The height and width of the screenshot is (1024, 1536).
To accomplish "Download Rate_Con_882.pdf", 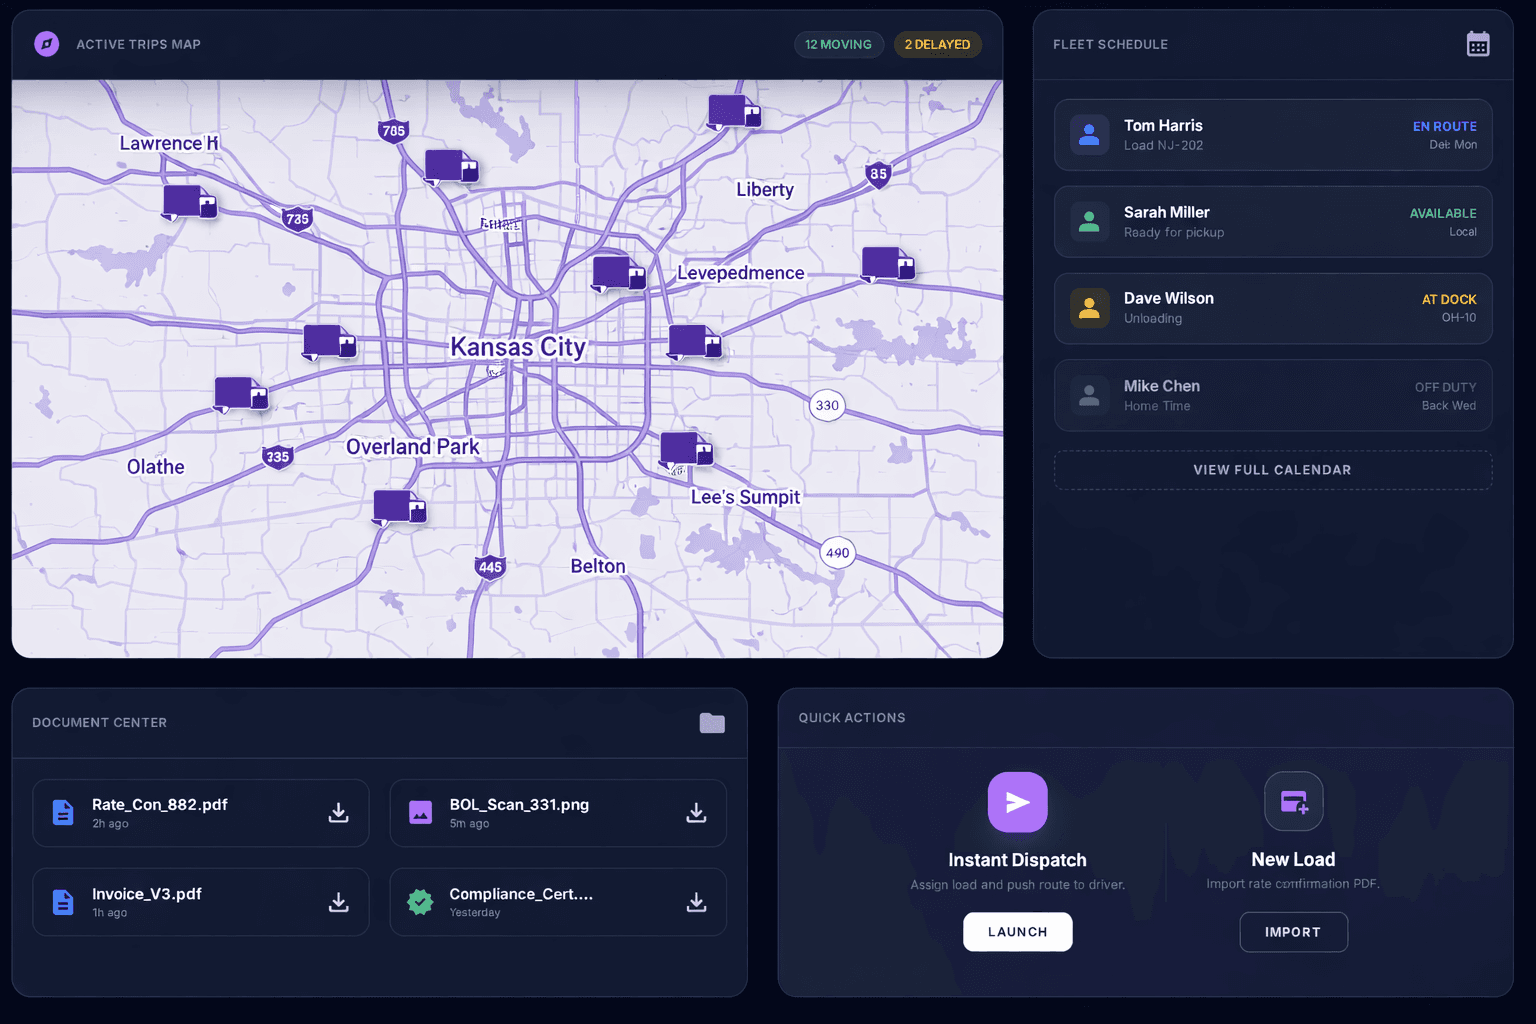I will pyautogui.click(x=338, y=812).
